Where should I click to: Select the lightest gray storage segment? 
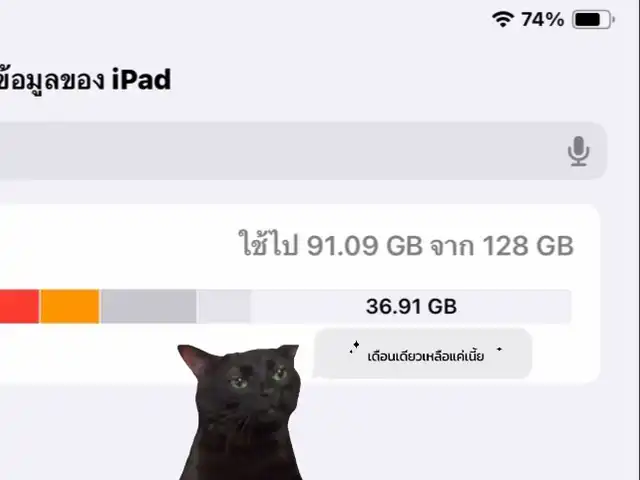point(224,306)
